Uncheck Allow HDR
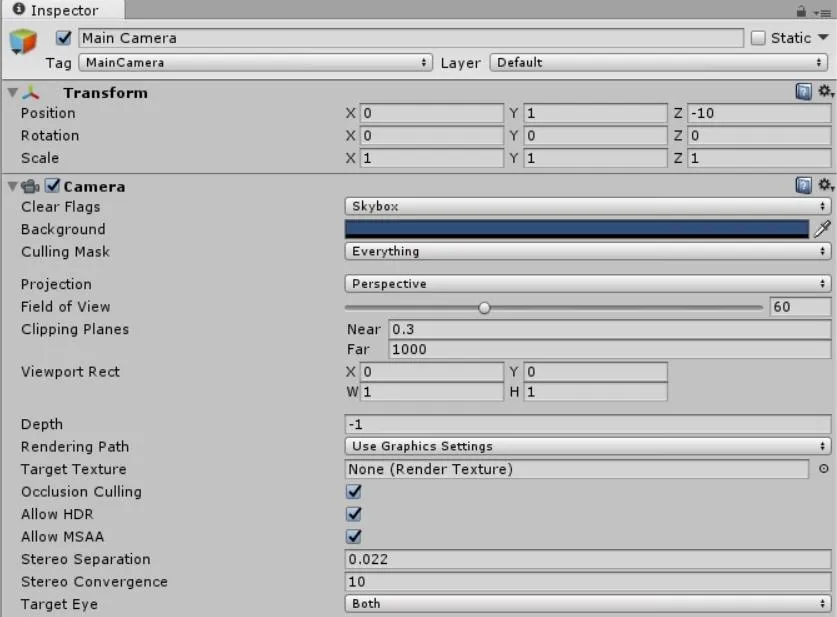837x617 pixels. pyautogui.click(x=354, y=513)
